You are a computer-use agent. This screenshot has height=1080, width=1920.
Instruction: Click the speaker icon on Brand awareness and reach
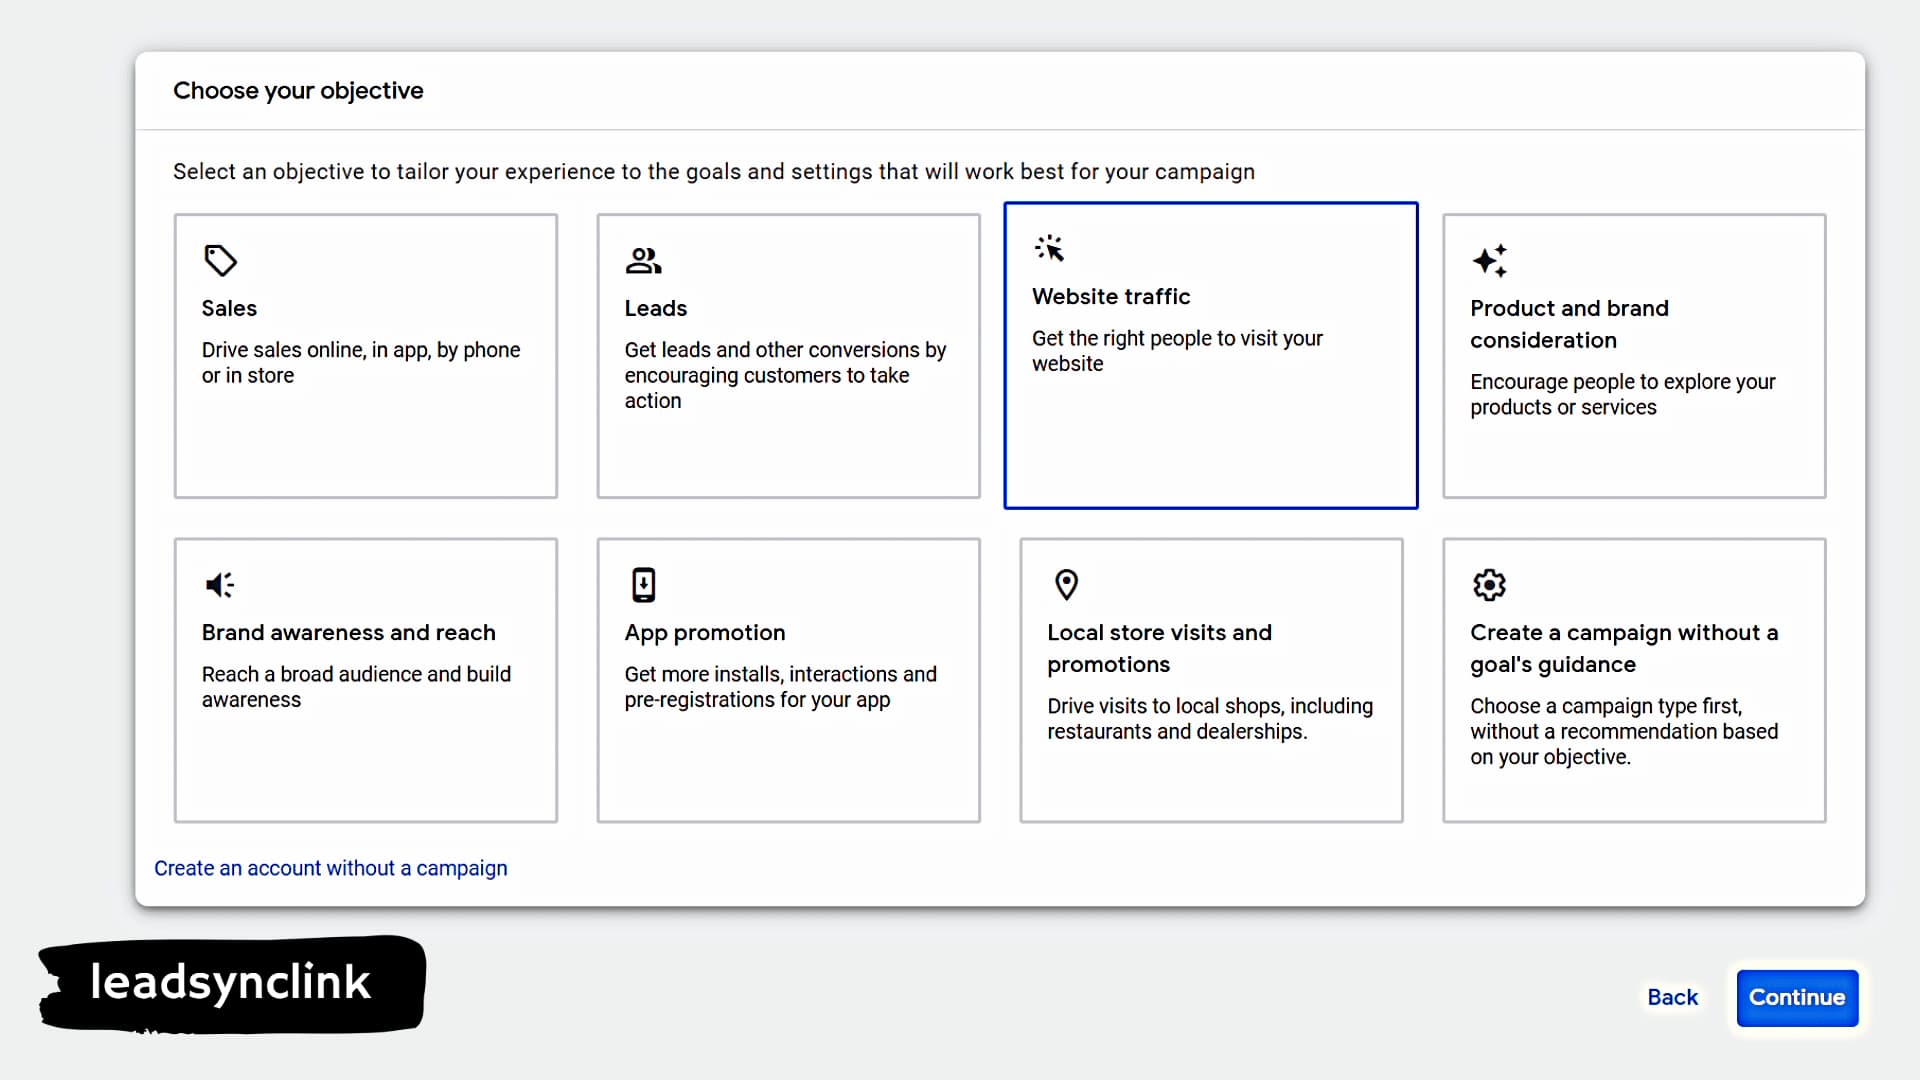pyautogui.click(x=219, y=585)
